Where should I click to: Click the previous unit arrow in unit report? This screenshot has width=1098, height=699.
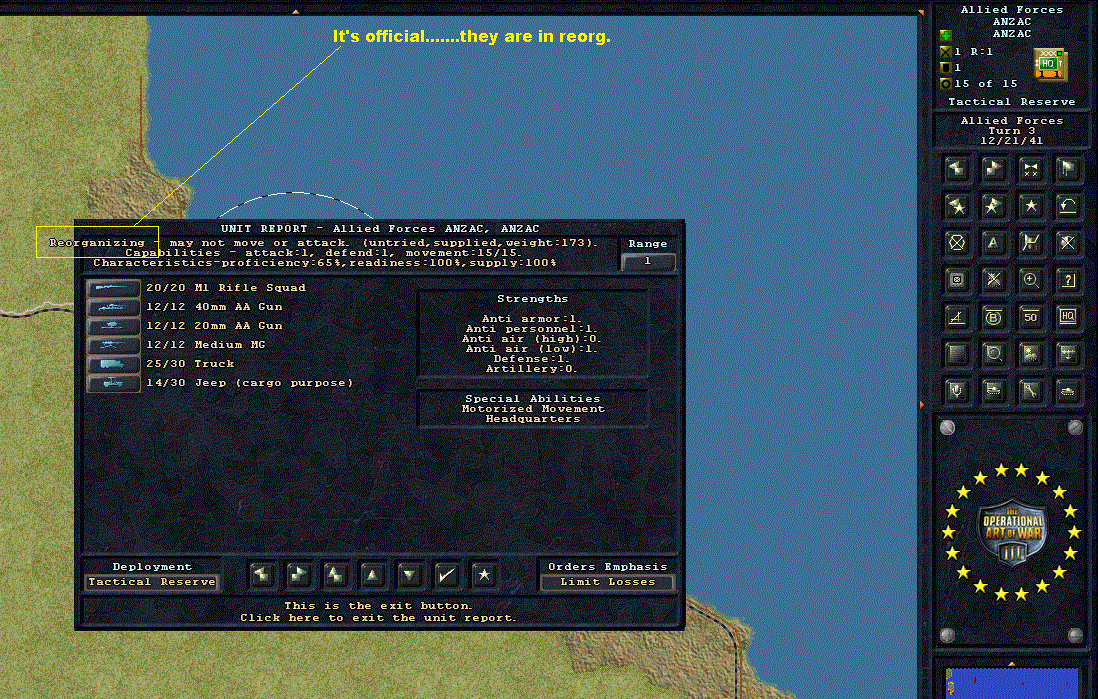(x=262, y=576)
